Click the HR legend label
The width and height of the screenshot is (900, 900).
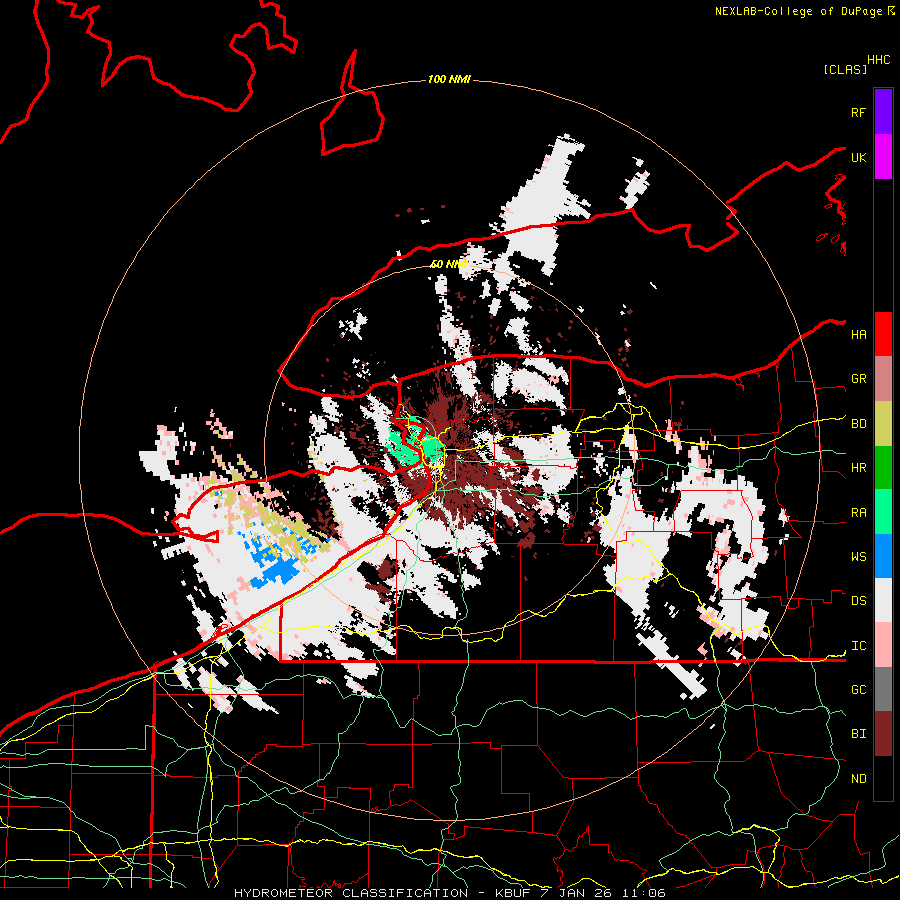pos(858,468)
